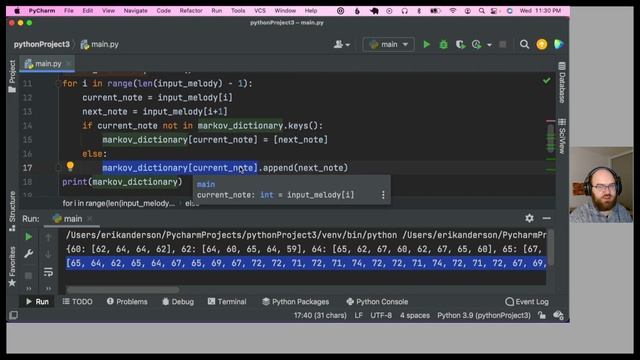Toggle soft-wrap in Run console

point(48,272)
